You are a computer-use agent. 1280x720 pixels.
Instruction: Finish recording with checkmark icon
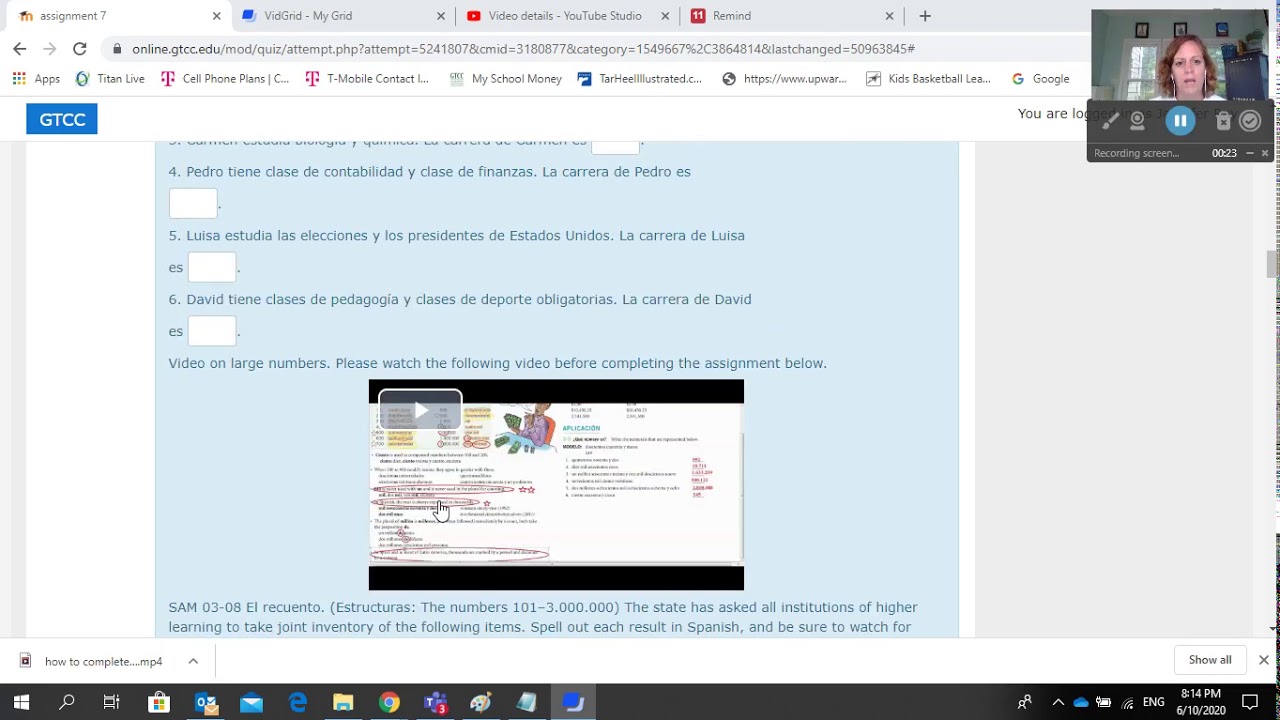pos(1250,121)
